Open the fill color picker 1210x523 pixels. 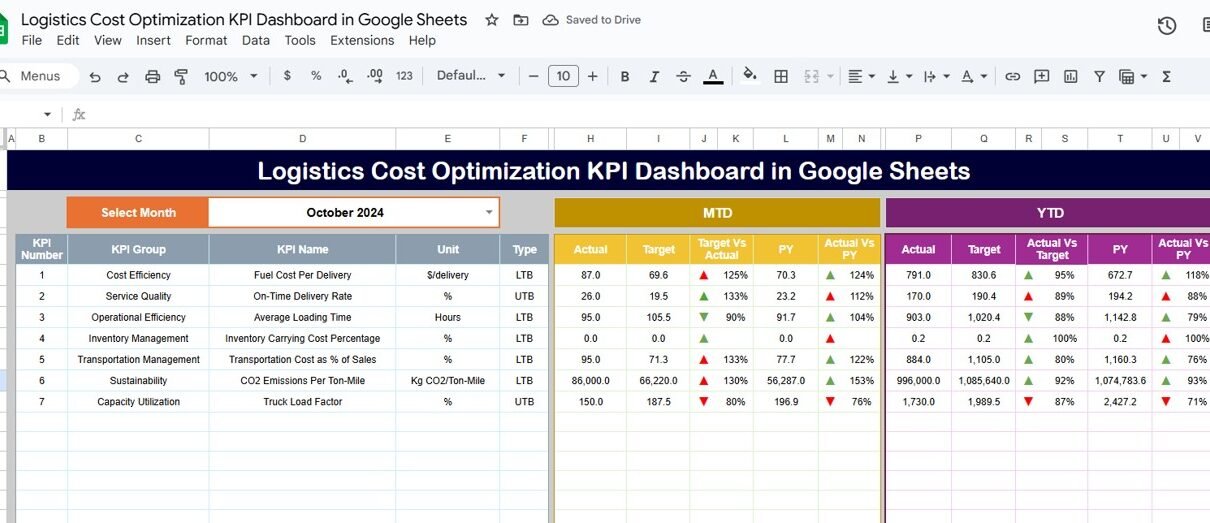(750, 77)
